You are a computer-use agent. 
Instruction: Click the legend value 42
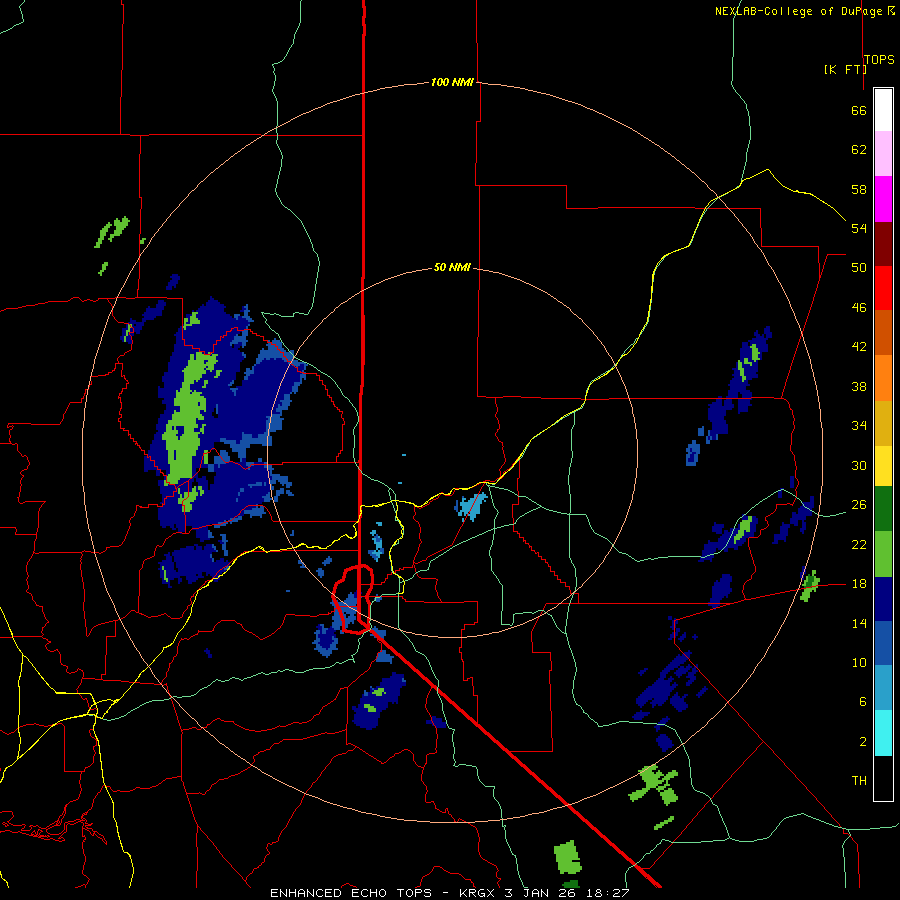(859, 347)
